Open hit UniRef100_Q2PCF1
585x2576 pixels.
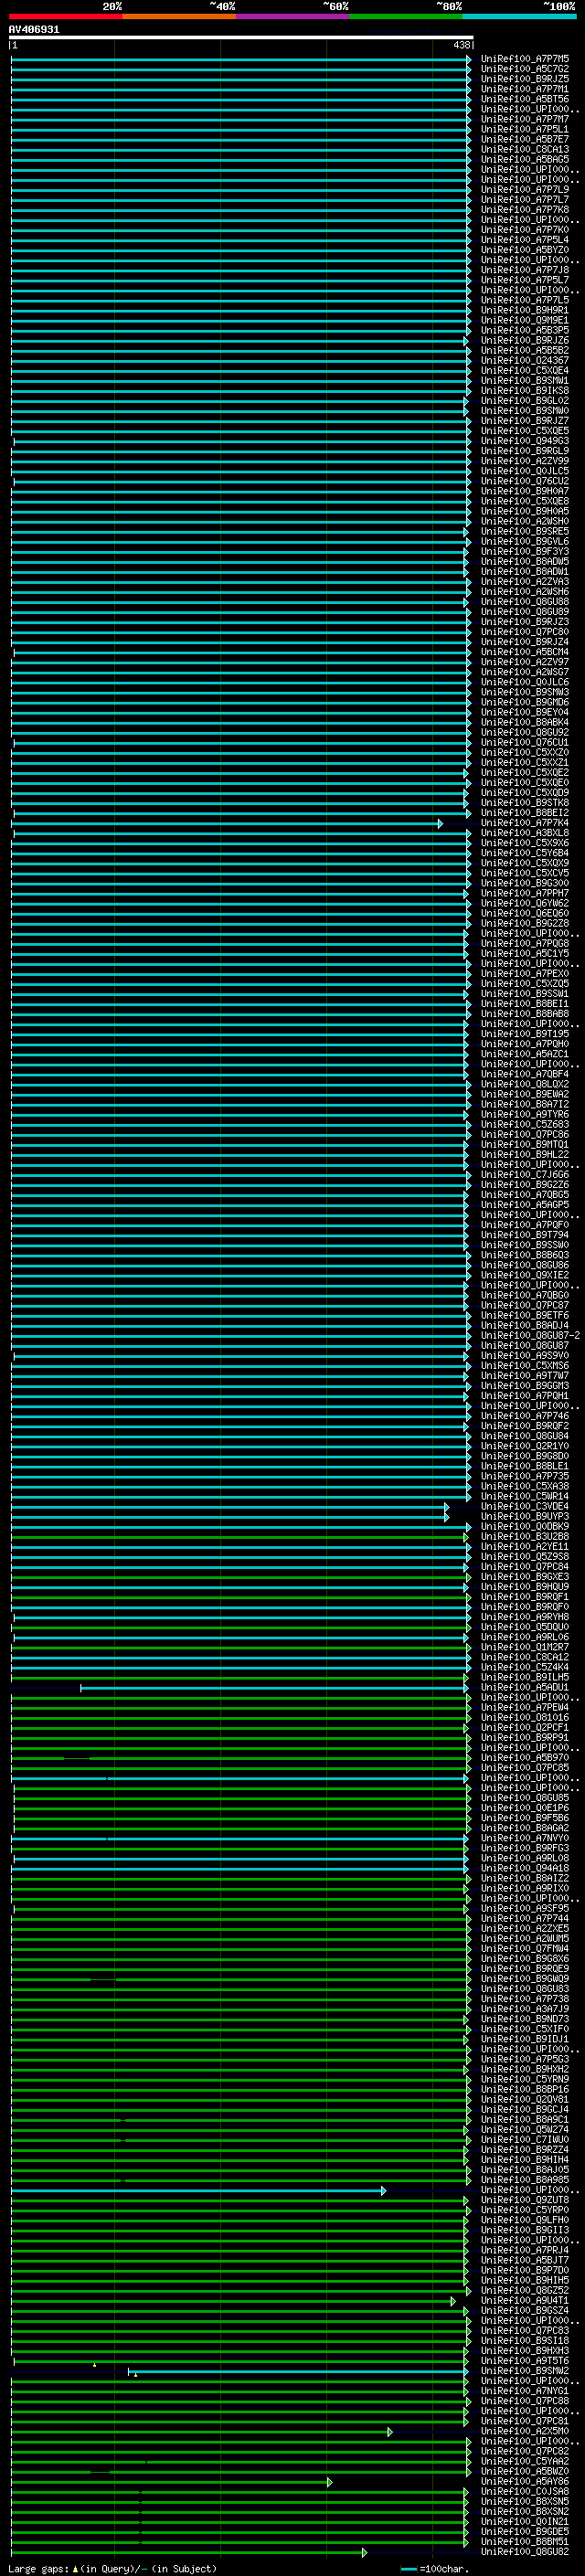click(x=525, y=1727)
